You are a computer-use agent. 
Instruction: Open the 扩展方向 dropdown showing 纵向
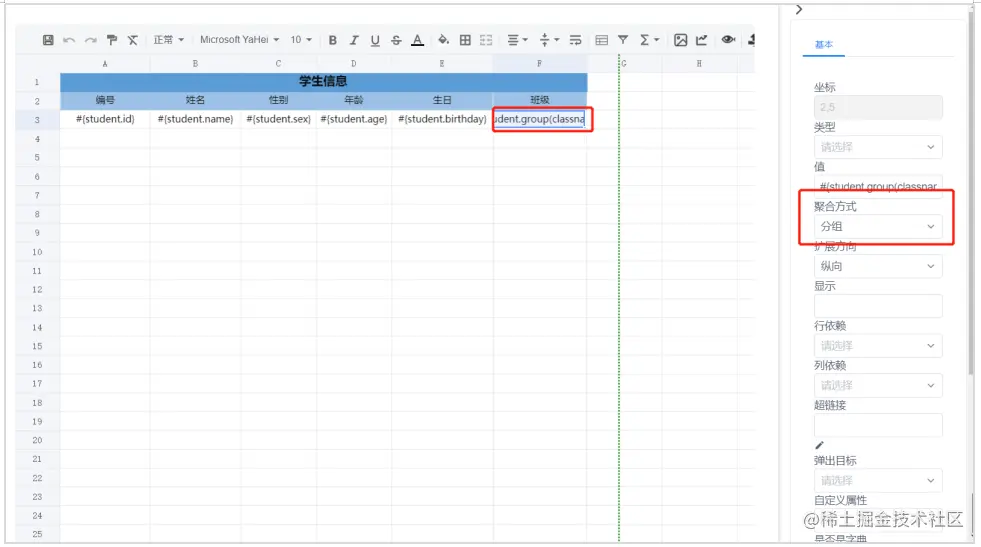tap(878, 266)
